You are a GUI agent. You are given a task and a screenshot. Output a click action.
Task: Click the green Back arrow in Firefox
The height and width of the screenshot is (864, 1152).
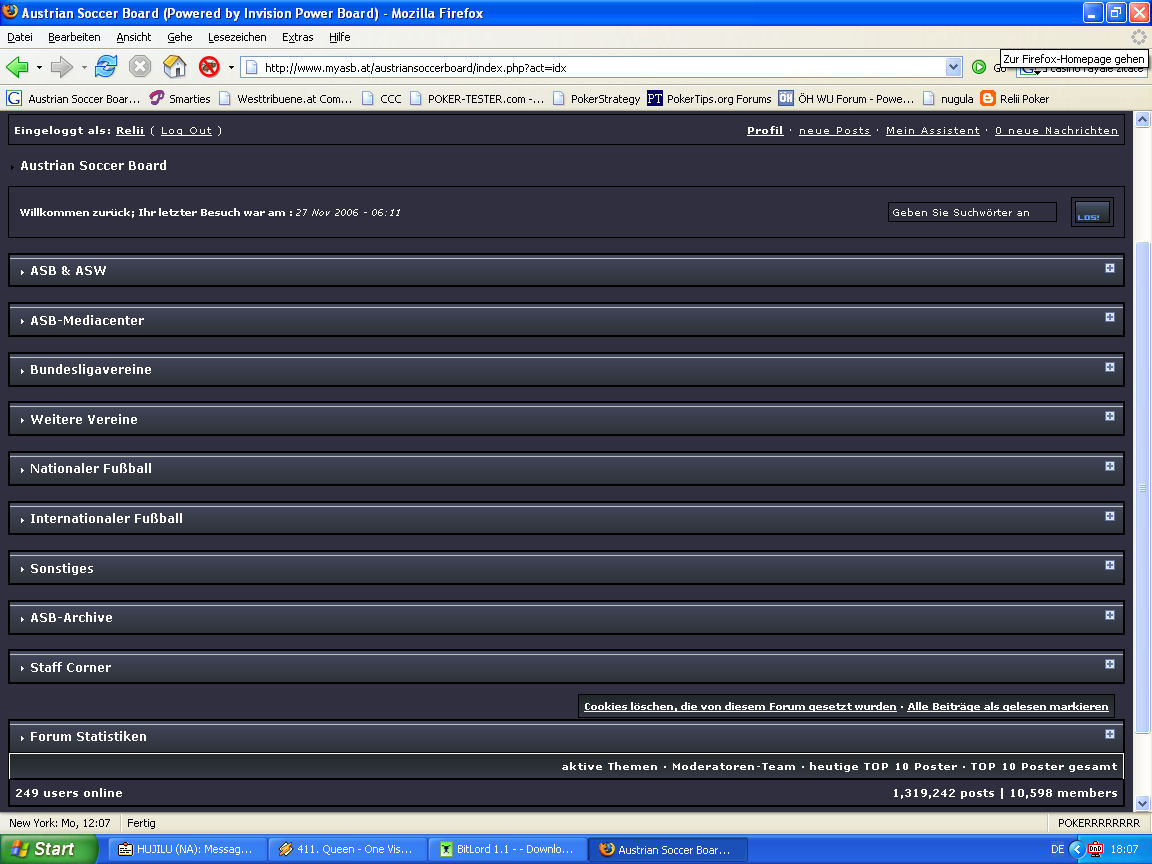[17, 67]
